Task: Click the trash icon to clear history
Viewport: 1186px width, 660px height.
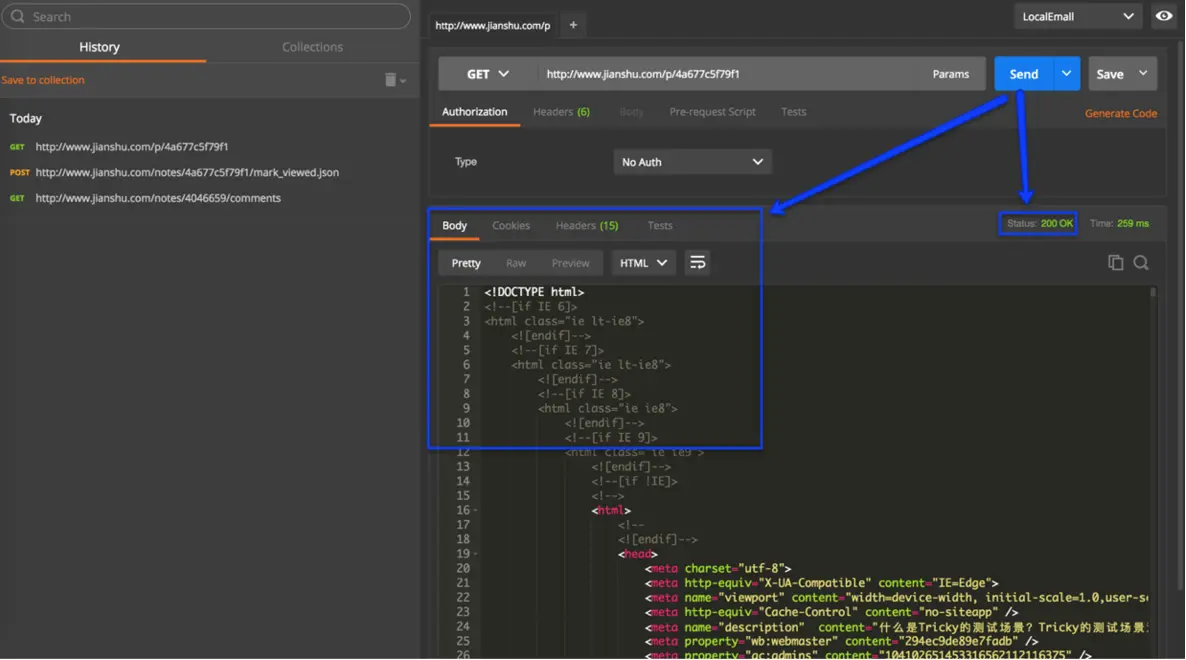Action: (391, 80)
